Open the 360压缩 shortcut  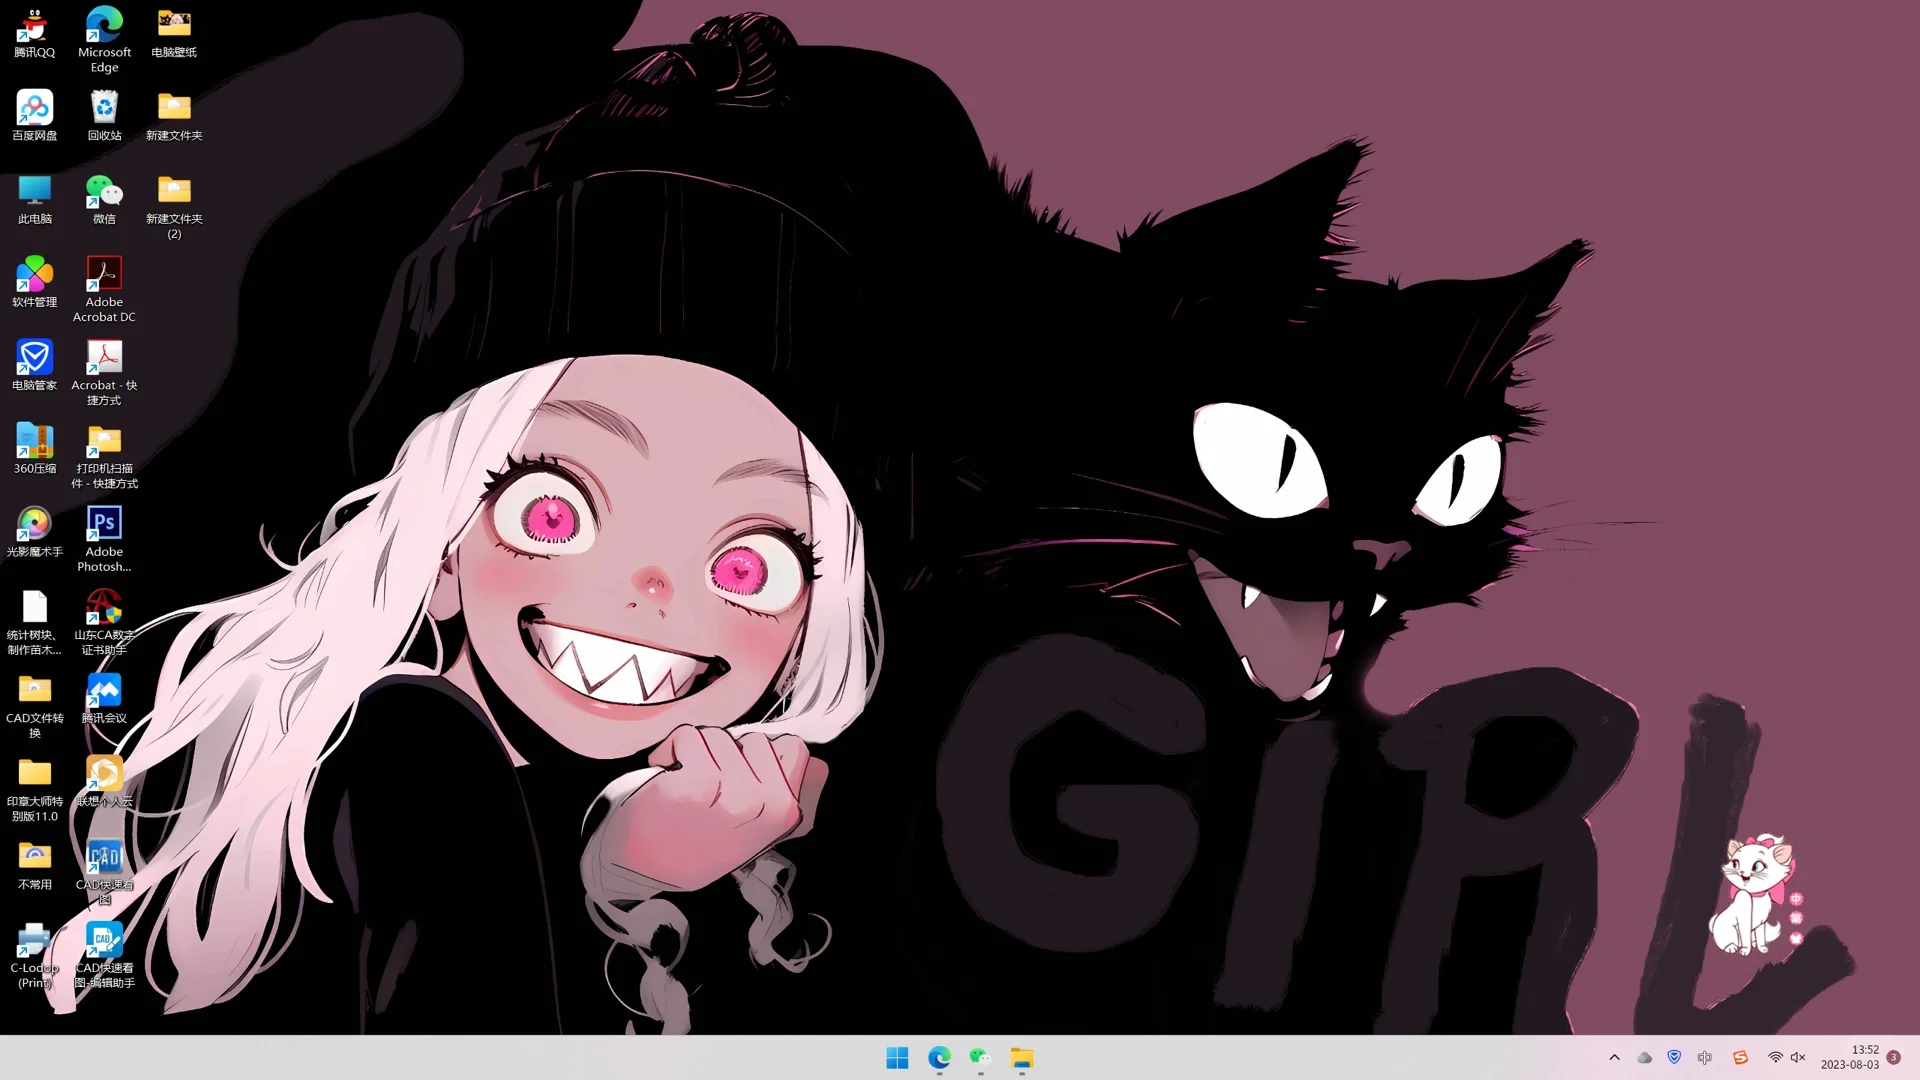[34, 448]
